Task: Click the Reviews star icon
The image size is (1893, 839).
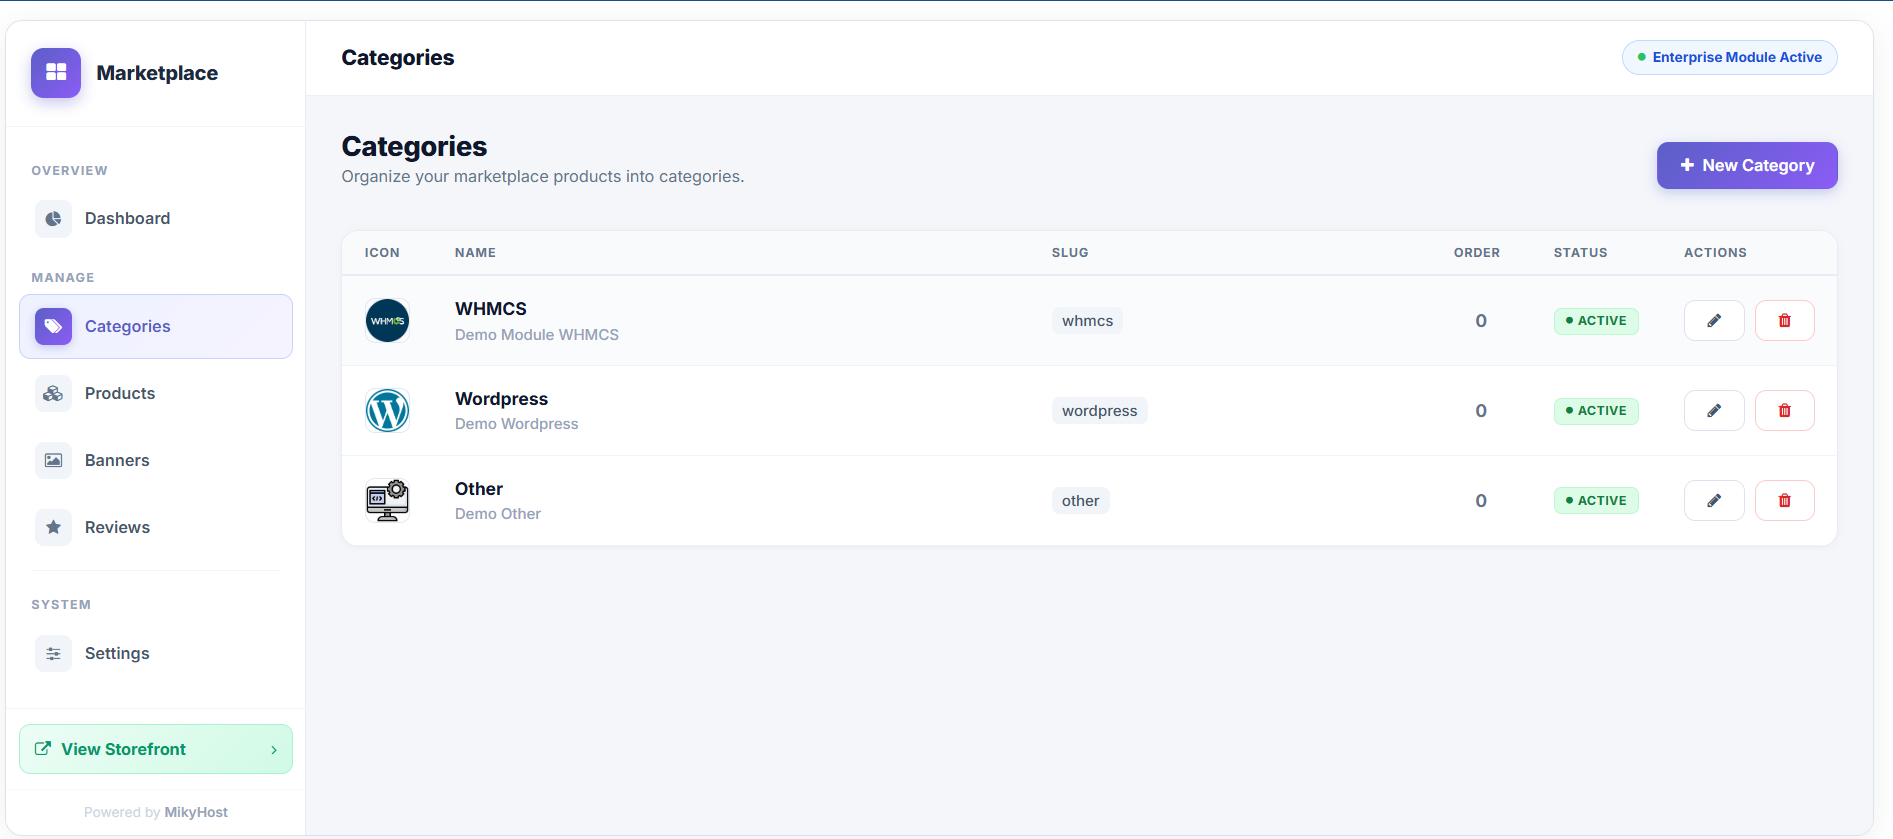Action: click(x=53, y=527)
